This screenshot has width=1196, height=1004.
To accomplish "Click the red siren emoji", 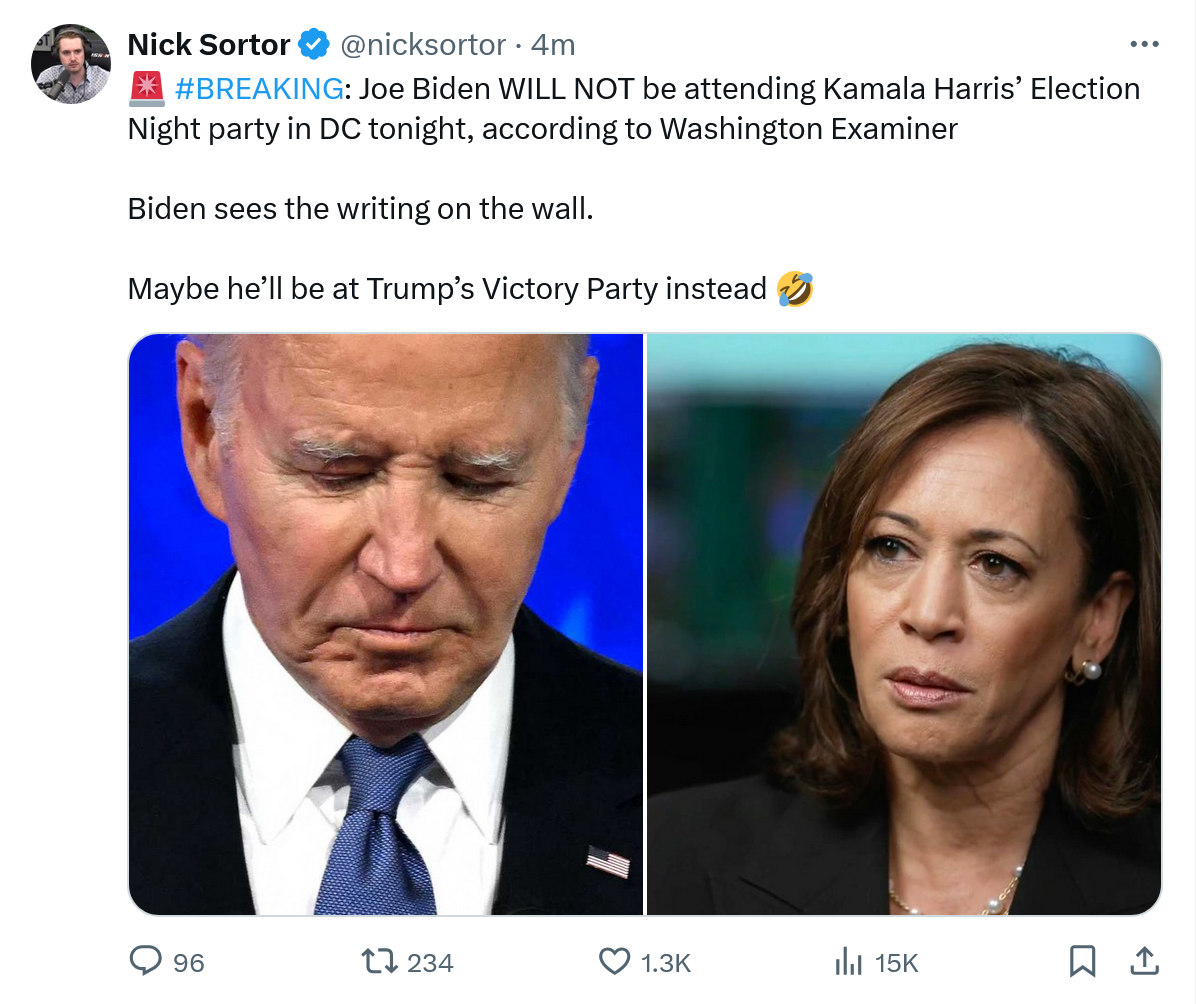I will click(147, 89).
